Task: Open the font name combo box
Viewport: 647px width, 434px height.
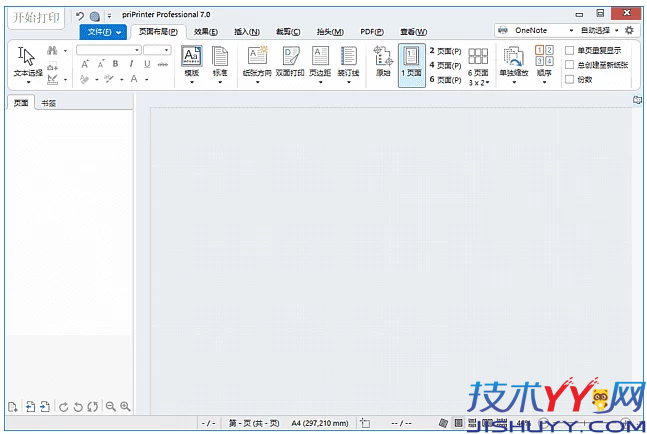Action: pyautogui.click(x=109, y=50)
